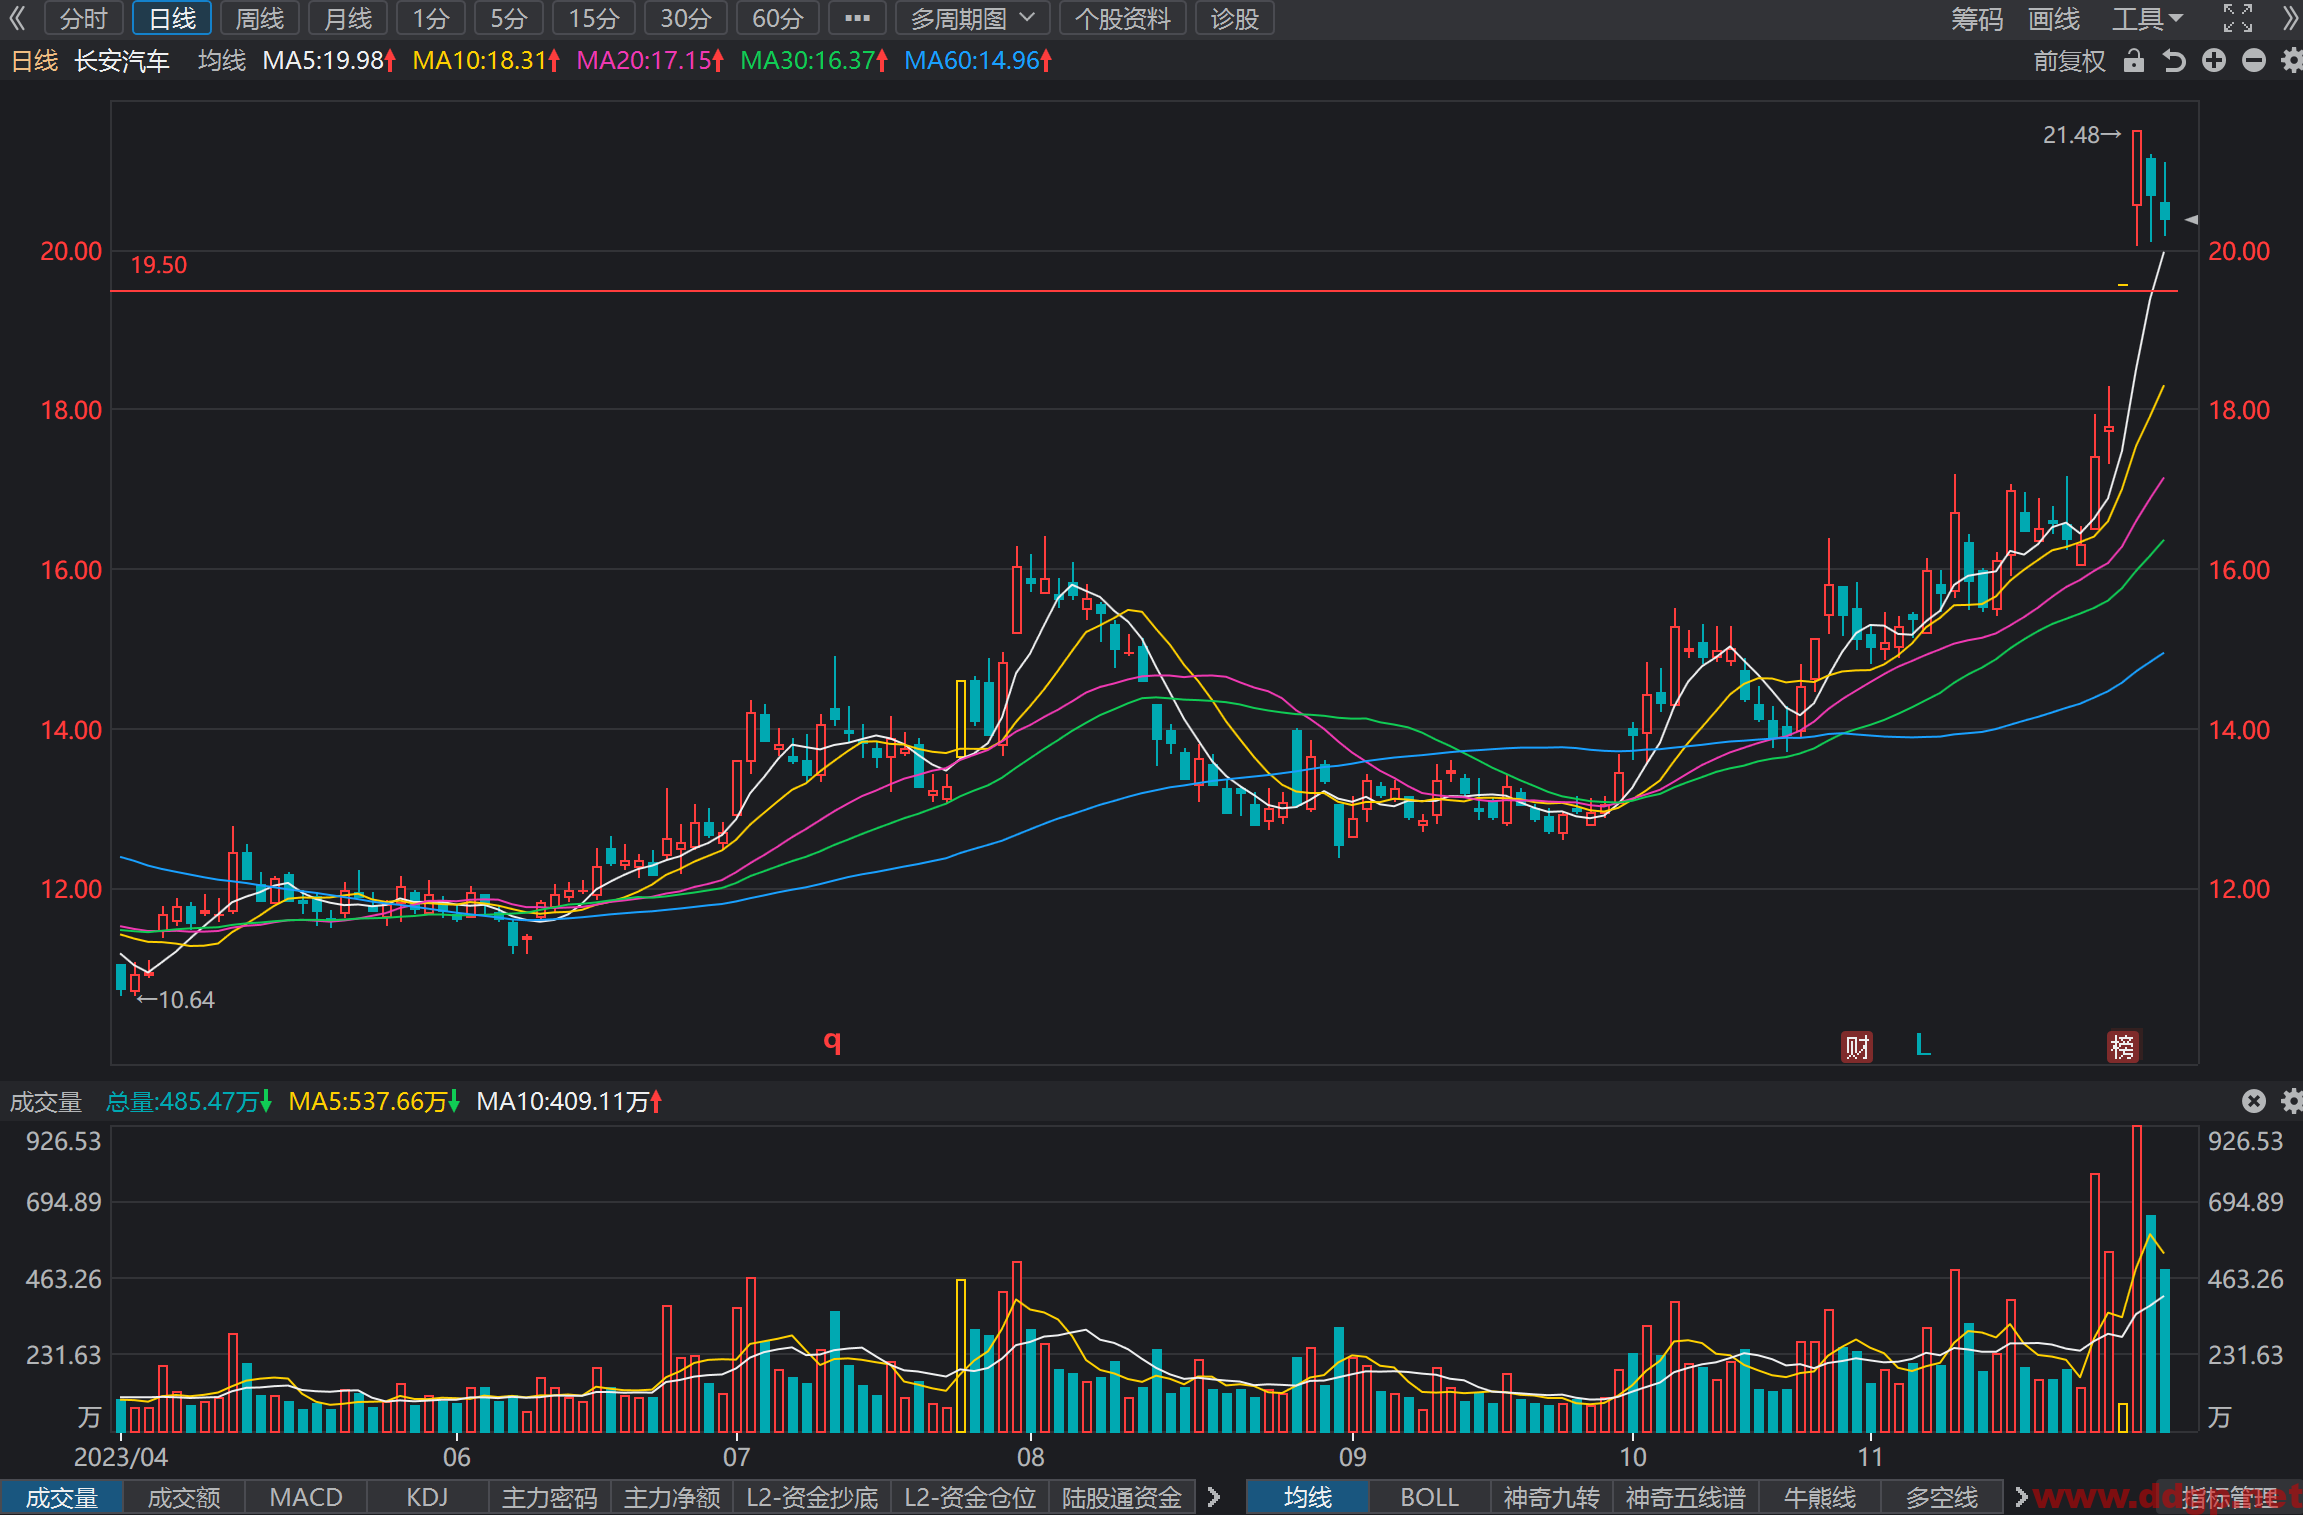Screen dimensions: 2303x1515
Task: Click the lock icon beside 前复权
Action: pyautogui.click(x=2133, y=61)
